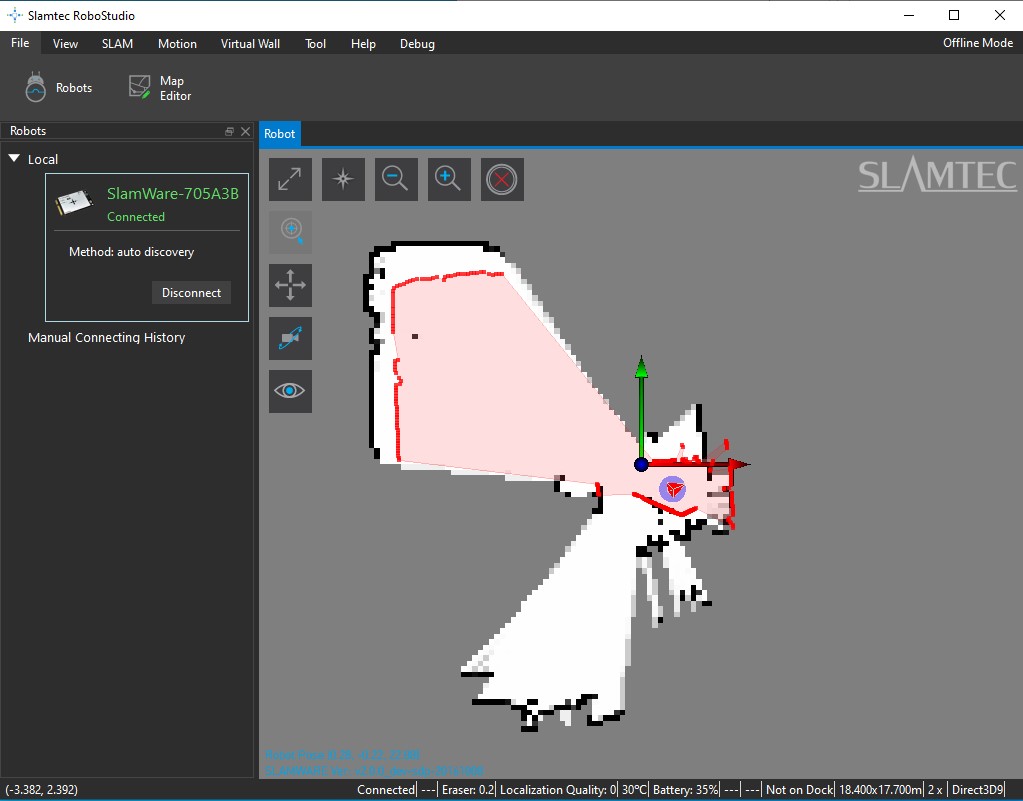Screen dimensions: 1023x801
Task: Click the fit-to-view expand arrows icon
Action: point(290,179)
